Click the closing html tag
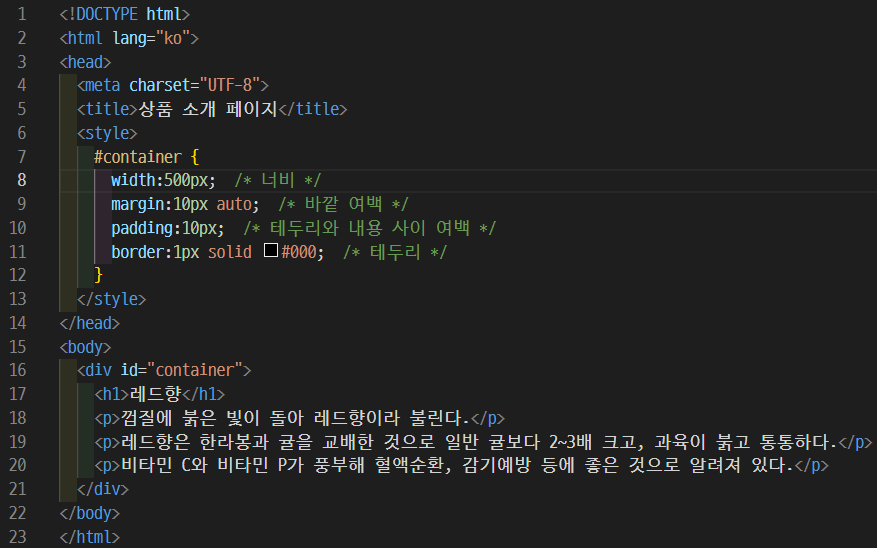The width and height of the screenshot is (877, 548). pyautogui.click(x=89, y=537)
